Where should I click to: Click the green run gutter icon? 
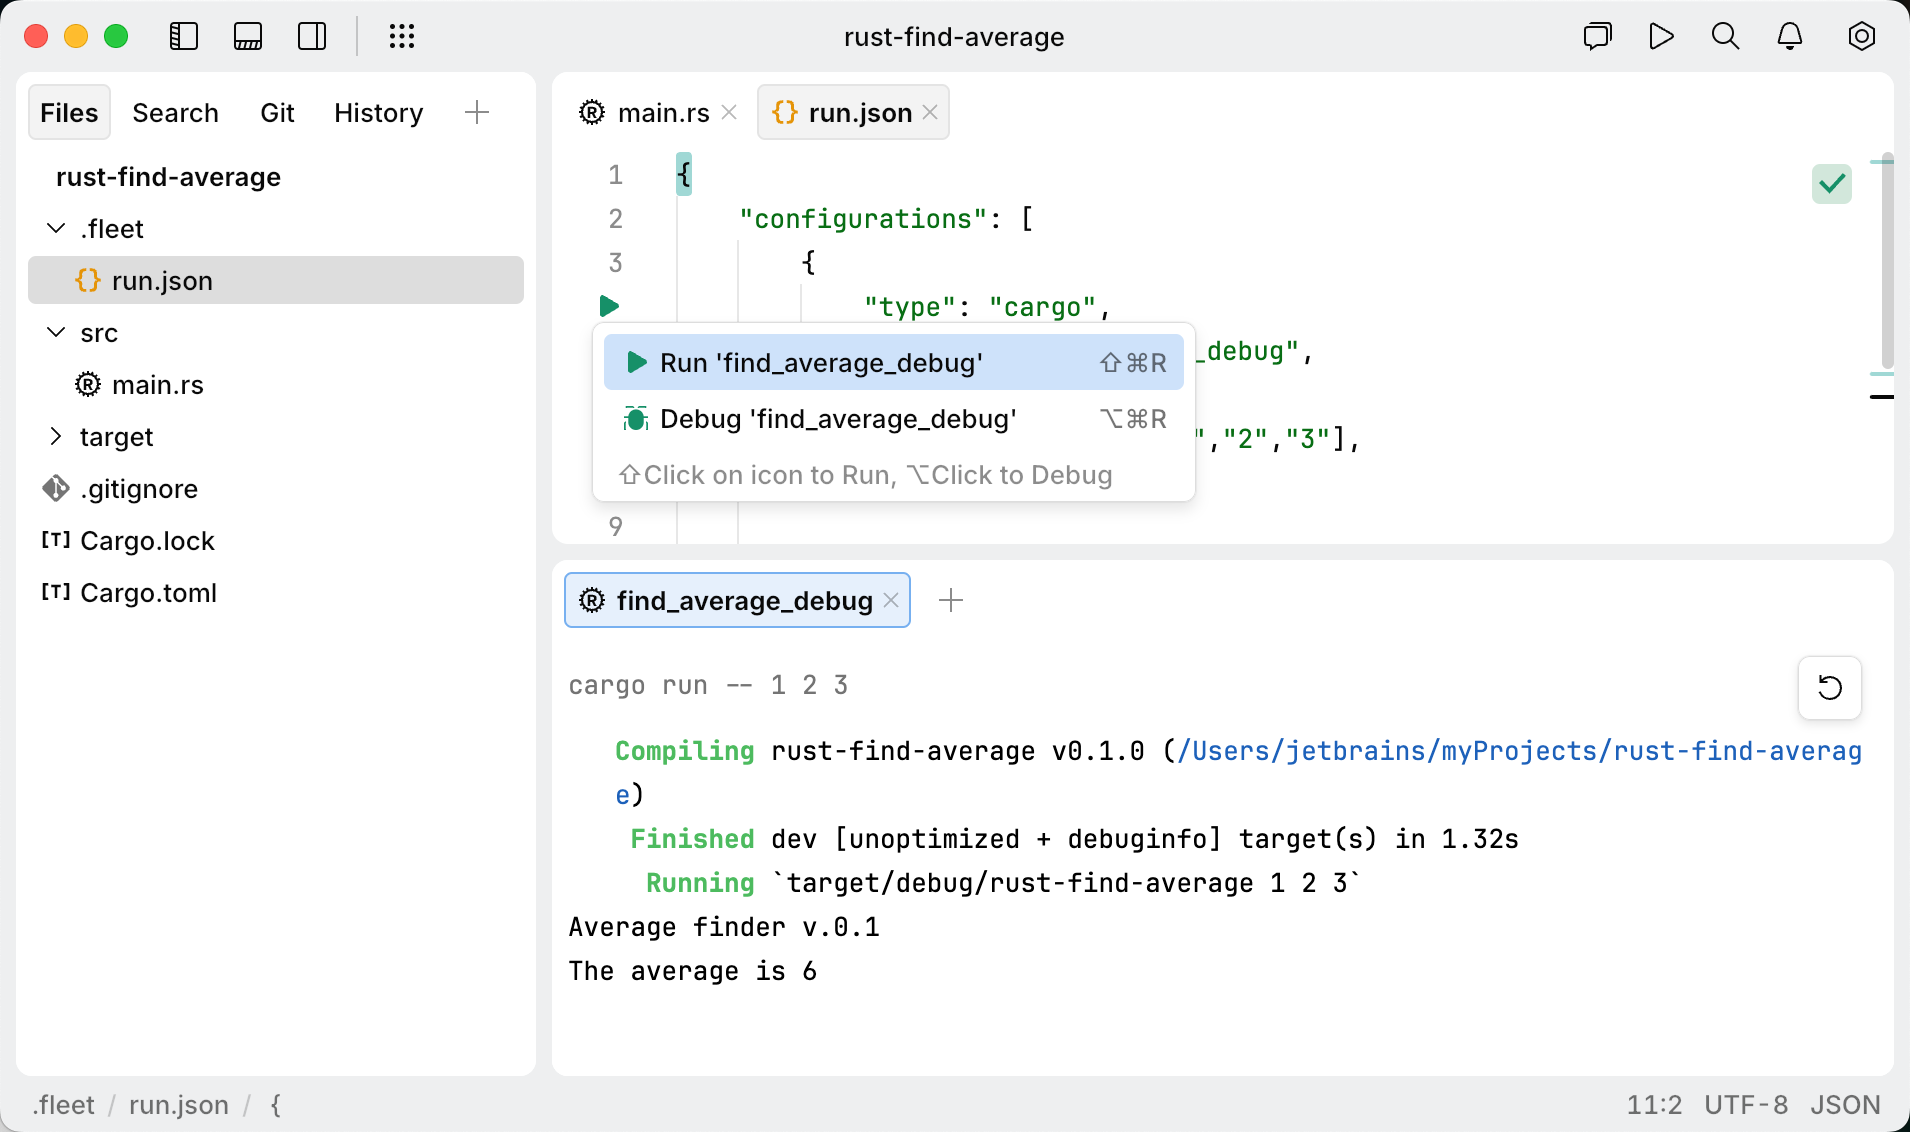pyautogui.click(x=610, y=306)
